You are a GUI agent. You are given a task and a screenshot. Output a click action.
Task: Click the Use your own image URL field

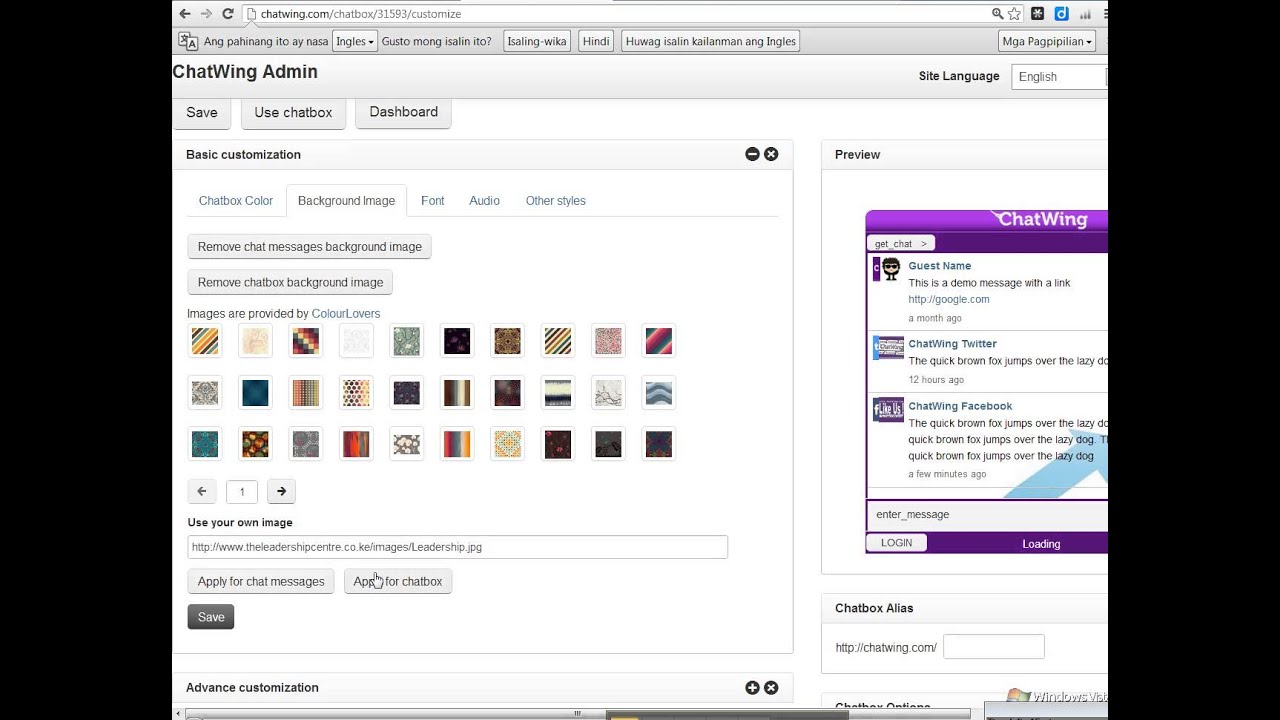tap(458, 547)
